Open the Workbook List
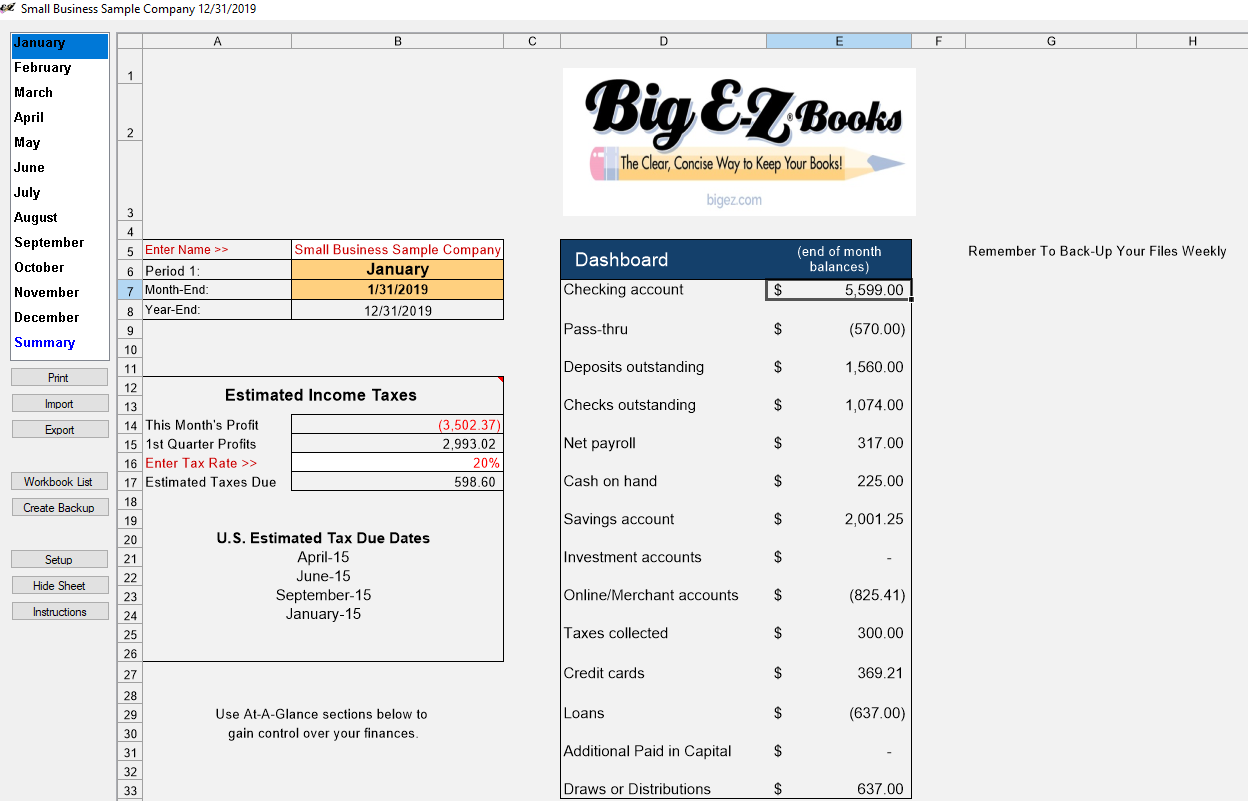 pyautogui.click(x=59, y=482)
